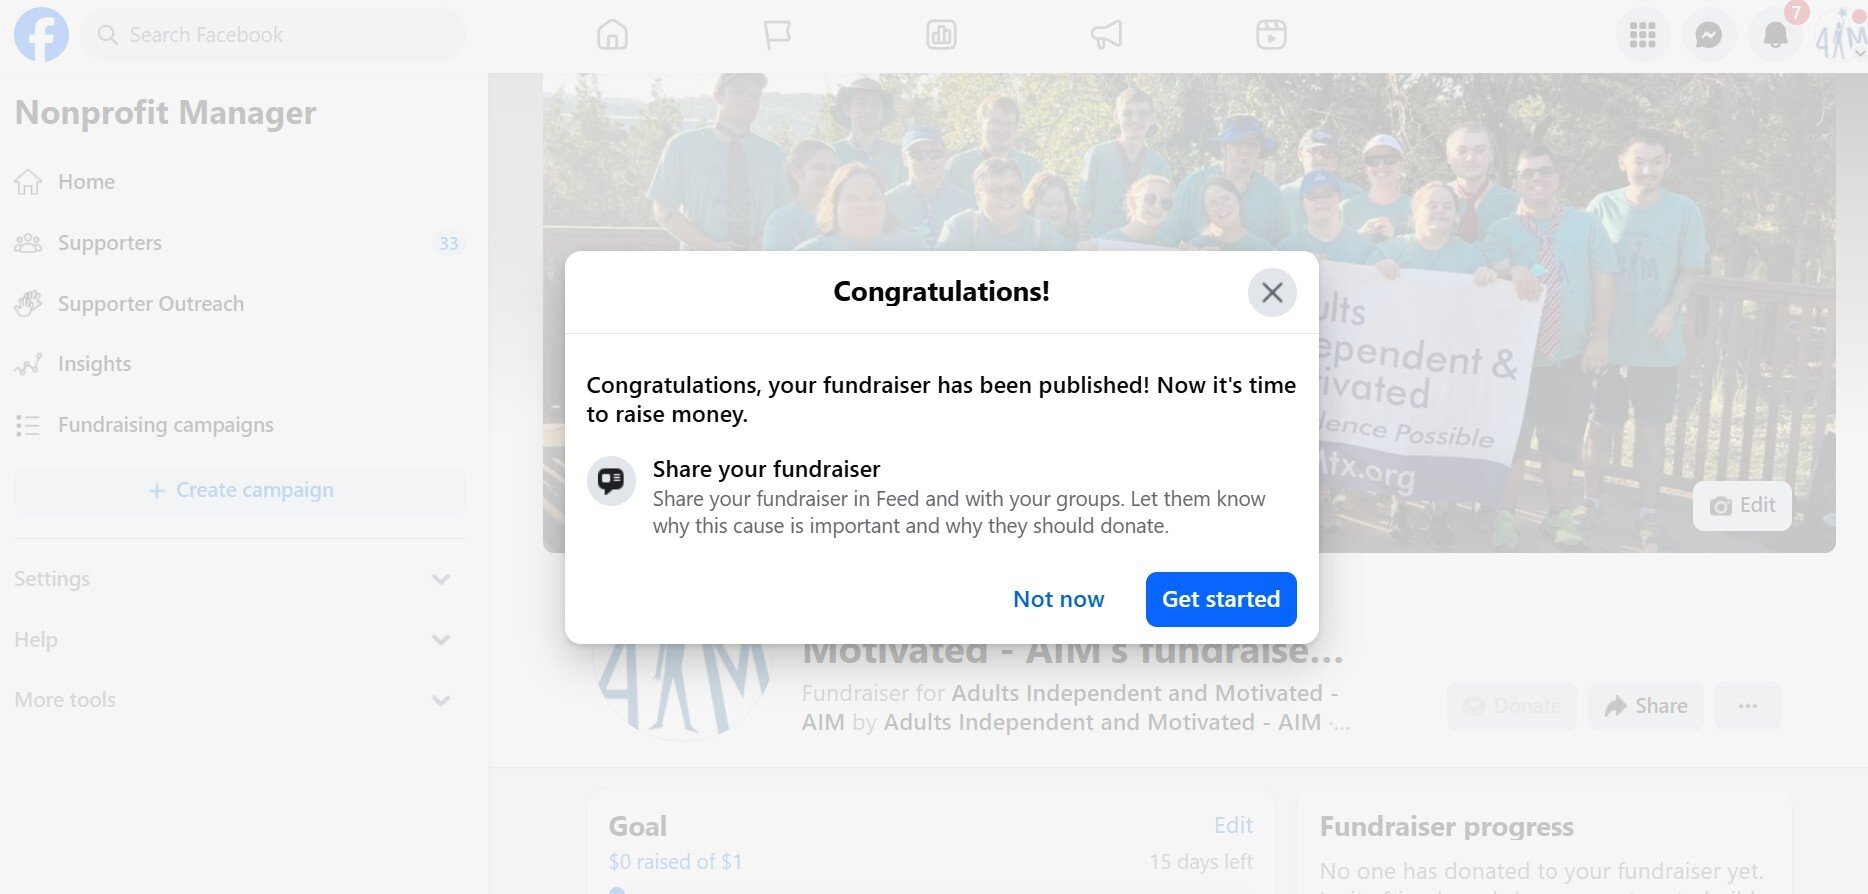Focus the Search Facebook field
The height and width of the screenshot is (894, 1868).
pyautogui.click(x=273, y=35)
